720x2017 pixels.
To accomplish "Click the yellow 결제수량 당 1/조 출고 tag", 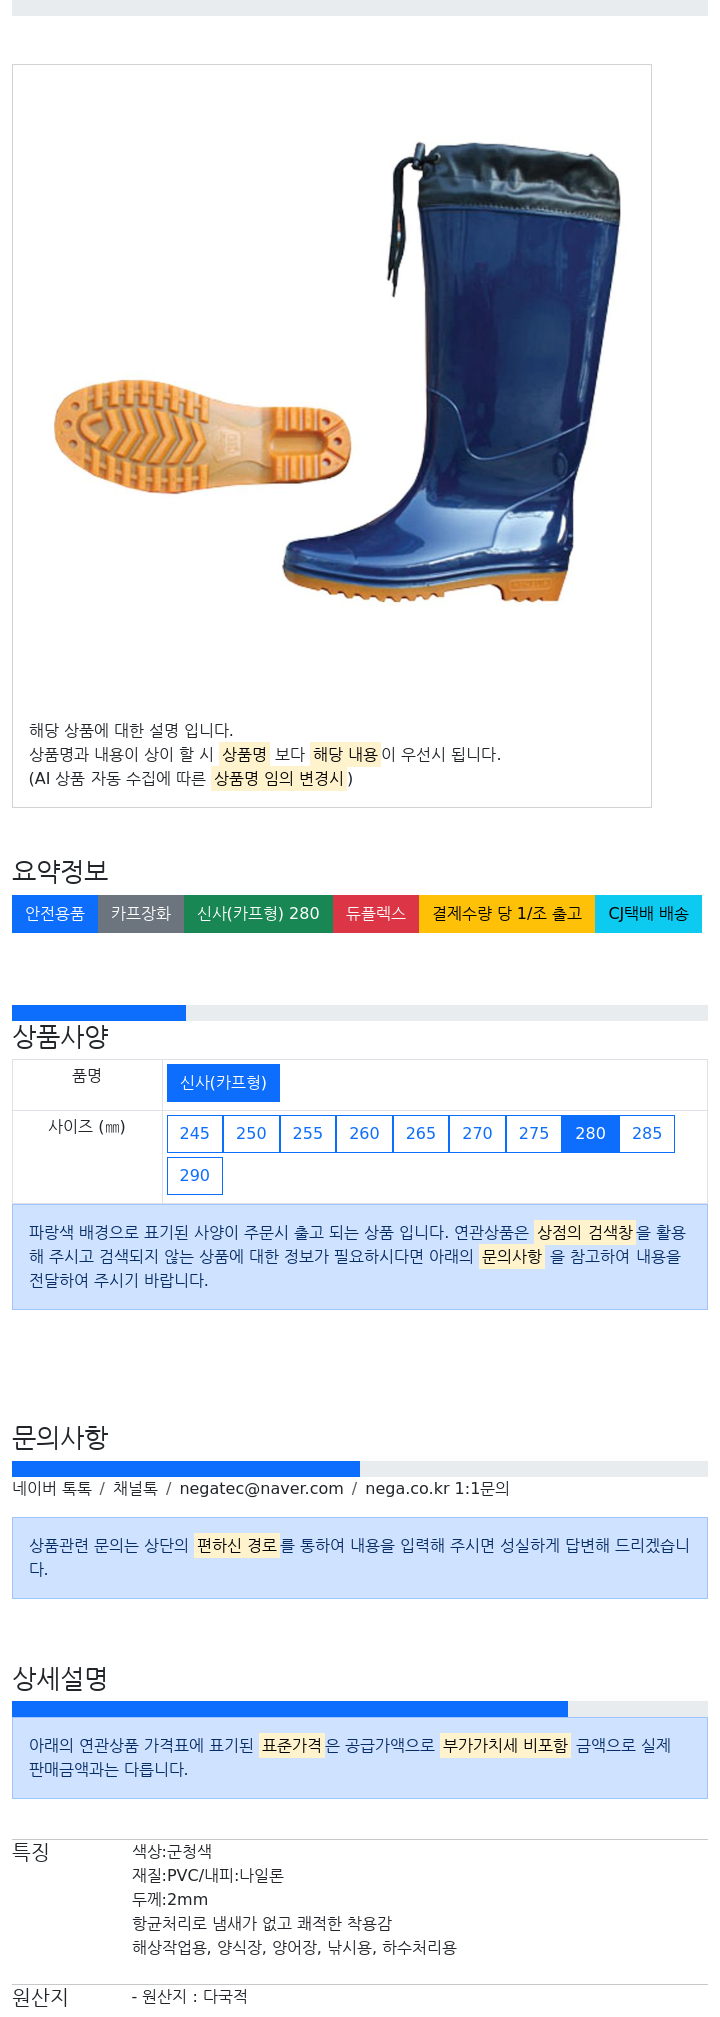I will (x=507, y=913).
